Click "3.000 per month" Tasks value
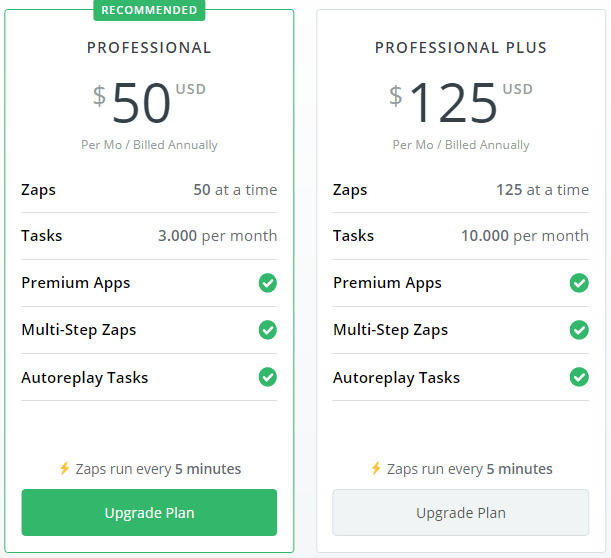Image resolution: width=611 pixels, height=558 pixels. (x=217, y=236)
